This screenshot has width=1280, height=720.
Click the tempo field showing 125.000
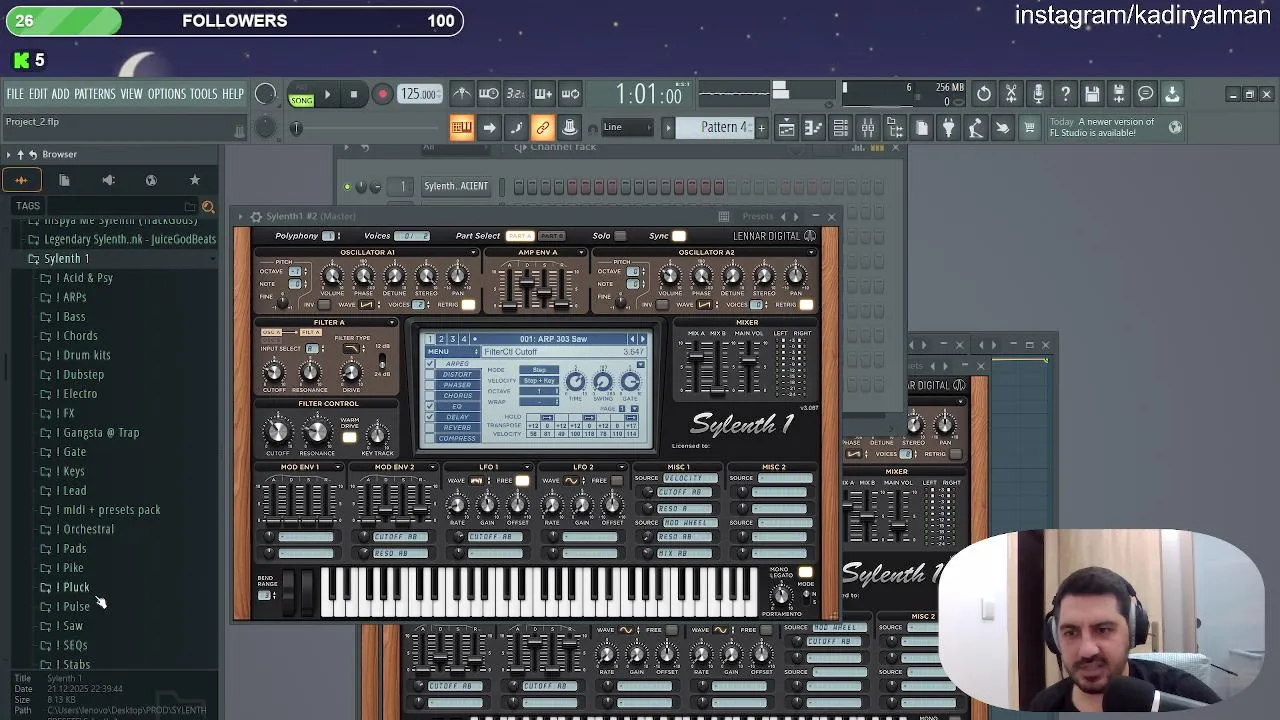pyautogui.click(x=419, y=94)
